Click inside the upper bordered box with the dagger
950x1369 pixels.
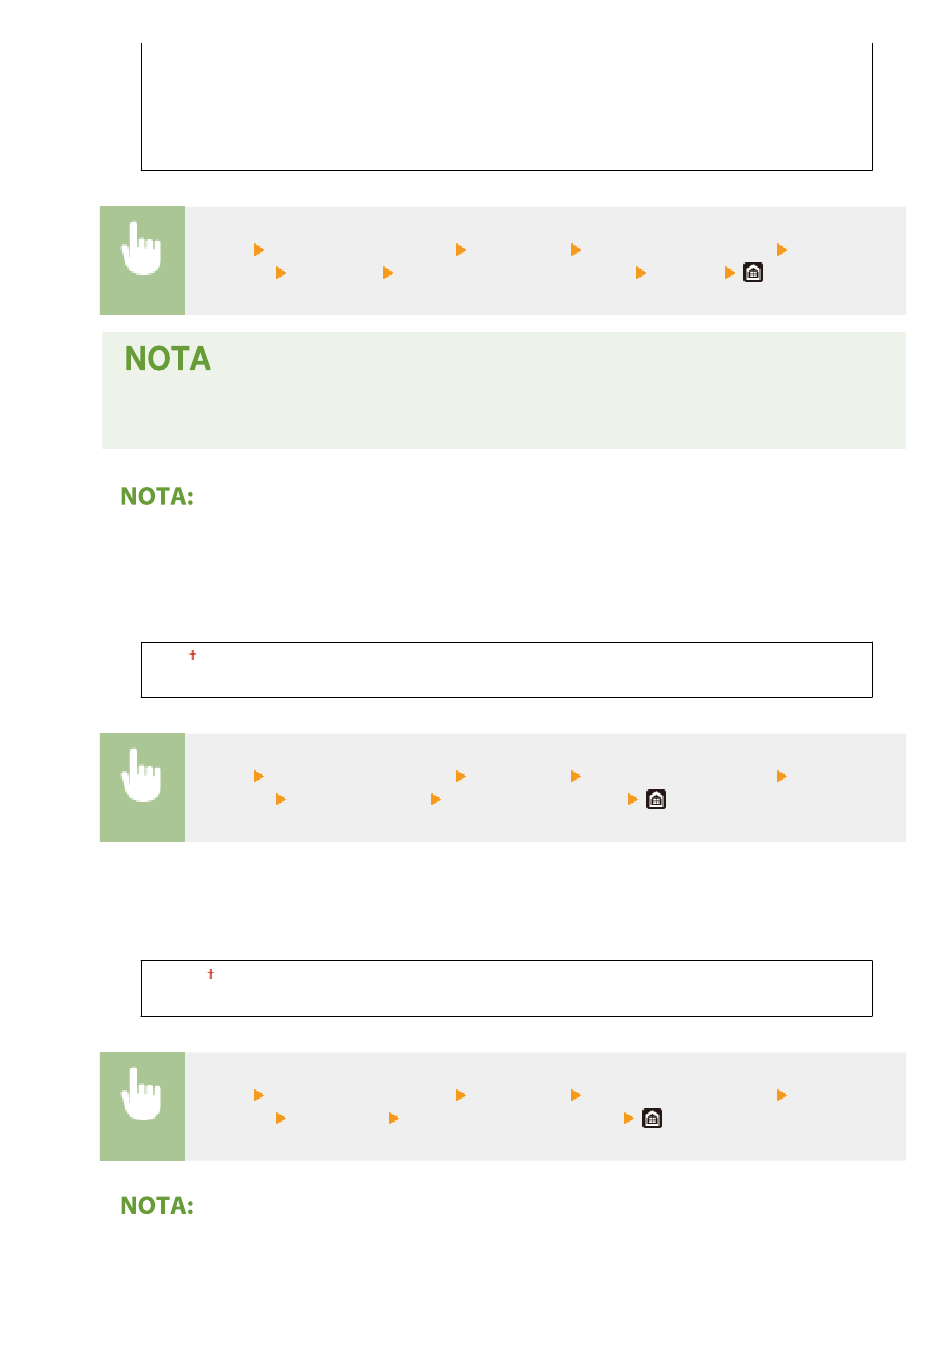pyautogui.click(x=506, y=672)
